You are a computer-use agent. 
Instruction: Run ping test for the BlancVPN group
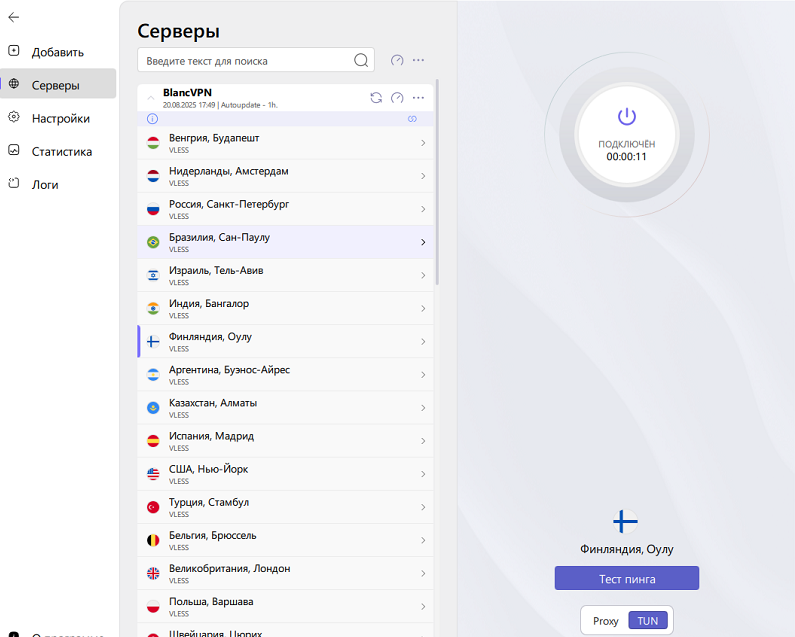(x=397, y=98)
